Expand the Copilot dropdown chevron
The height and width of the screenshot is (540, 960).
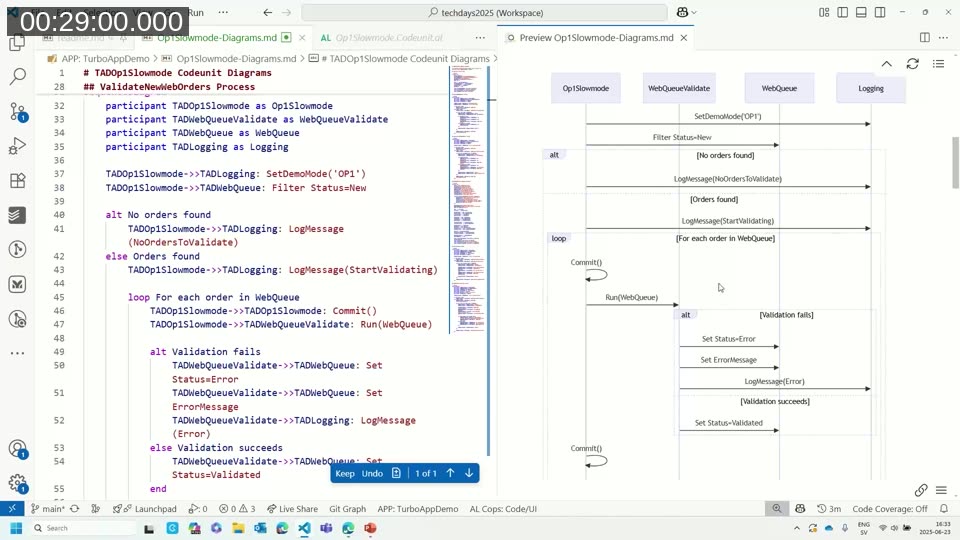pyautogui.click(x=694, y=12)
